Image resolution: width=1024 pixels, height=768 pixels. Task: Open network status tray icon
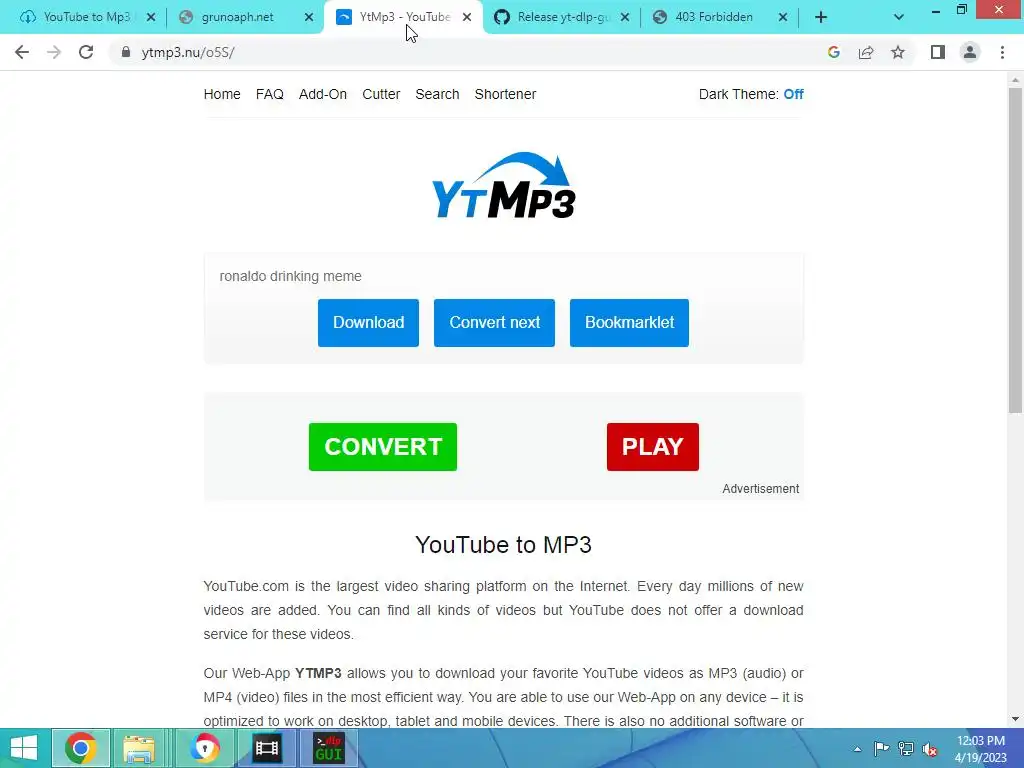tap(906, 749)
